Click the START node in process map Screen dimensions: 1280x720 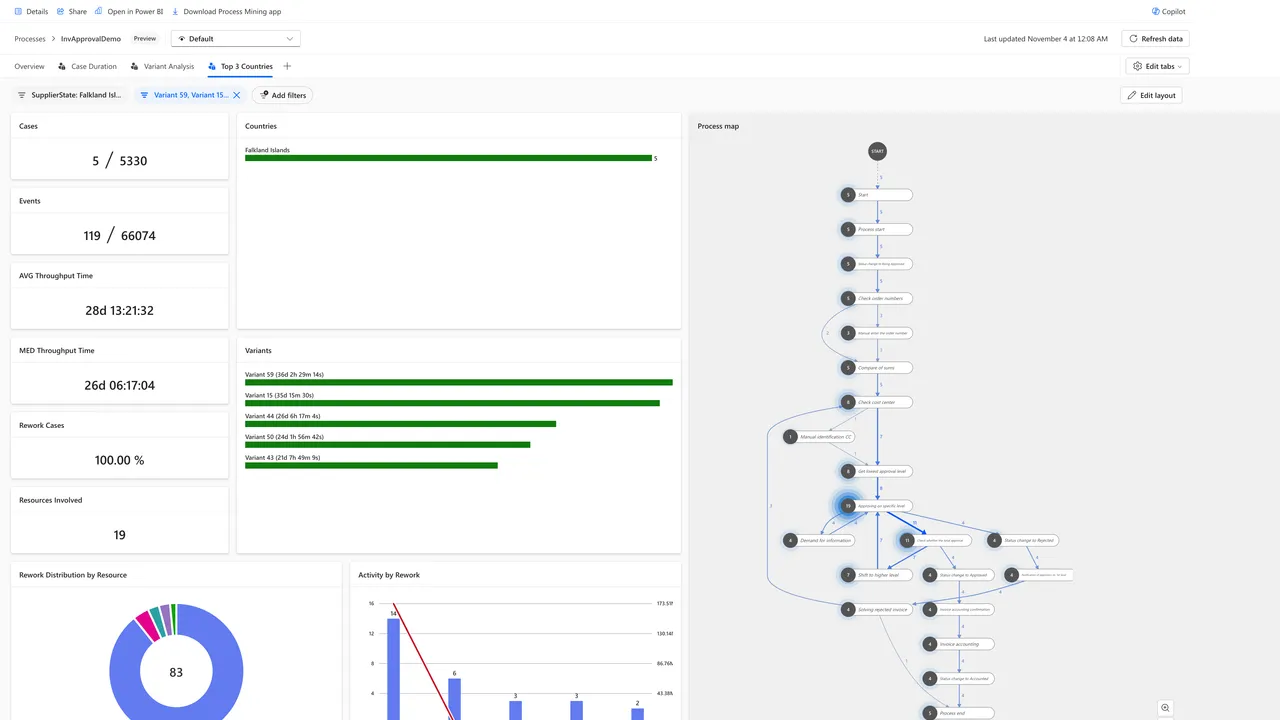point(877,151)
